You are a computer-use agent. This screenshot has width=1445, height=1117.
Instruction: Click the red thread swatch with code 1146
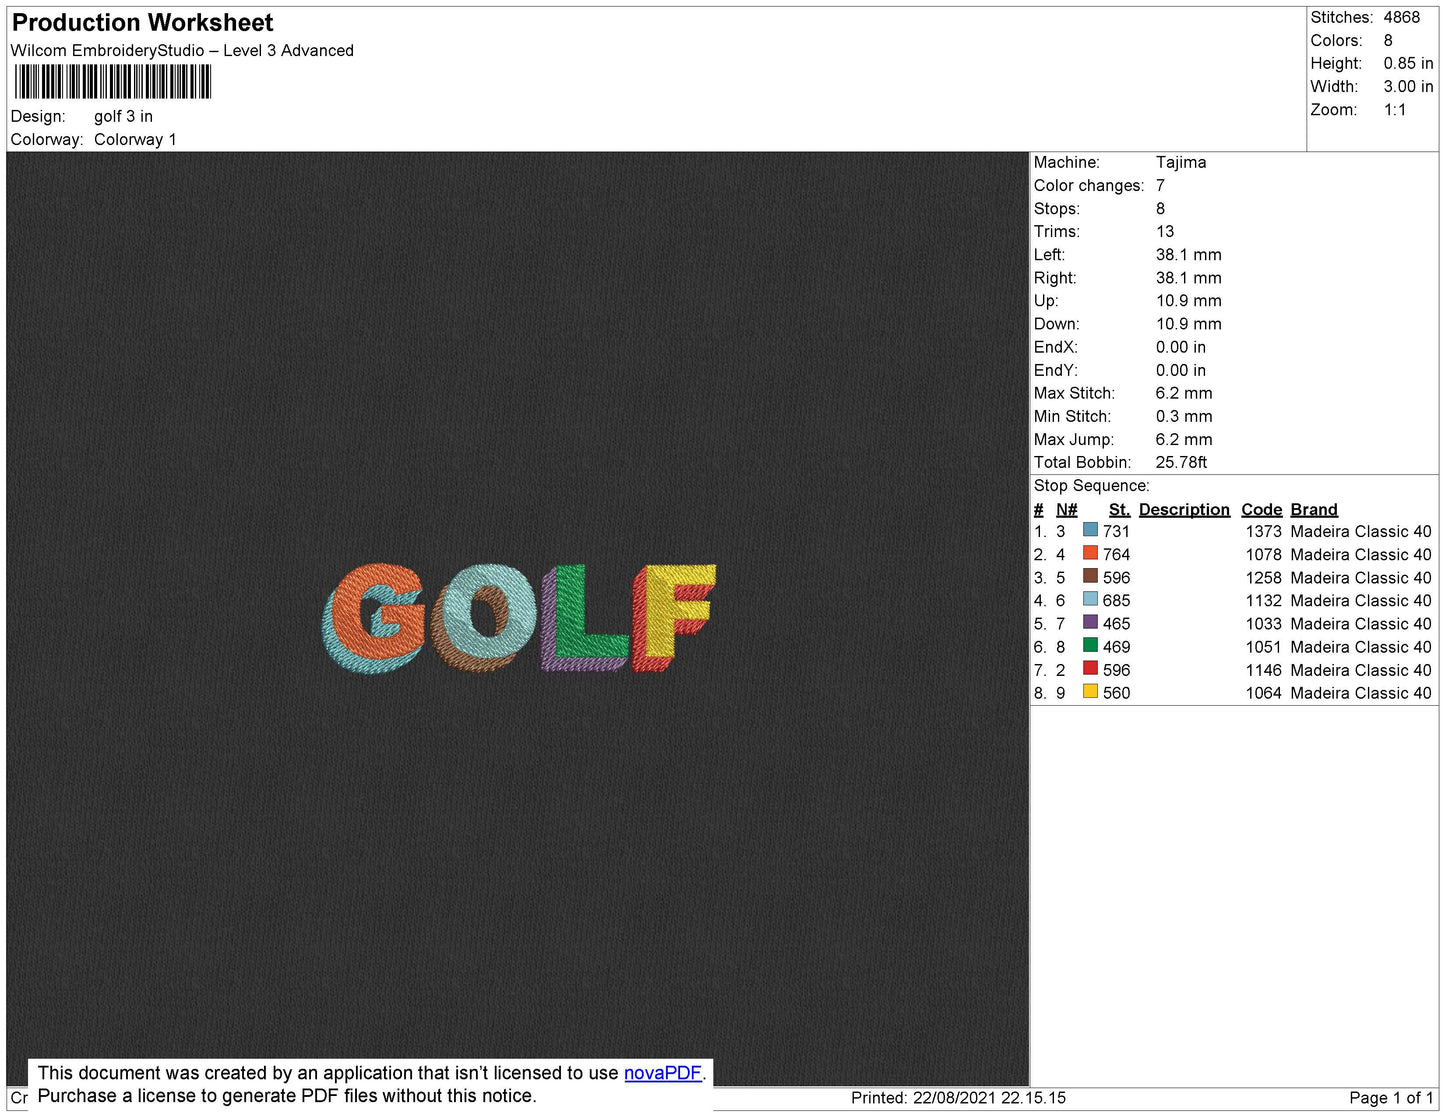(1090, 668)
